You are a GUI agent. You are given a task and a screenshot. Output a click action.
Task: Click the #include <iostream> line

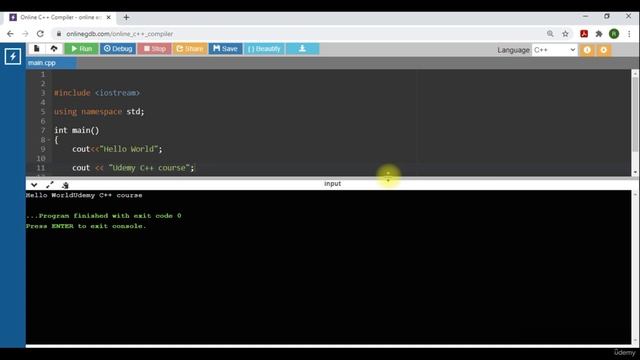[97, 93]
